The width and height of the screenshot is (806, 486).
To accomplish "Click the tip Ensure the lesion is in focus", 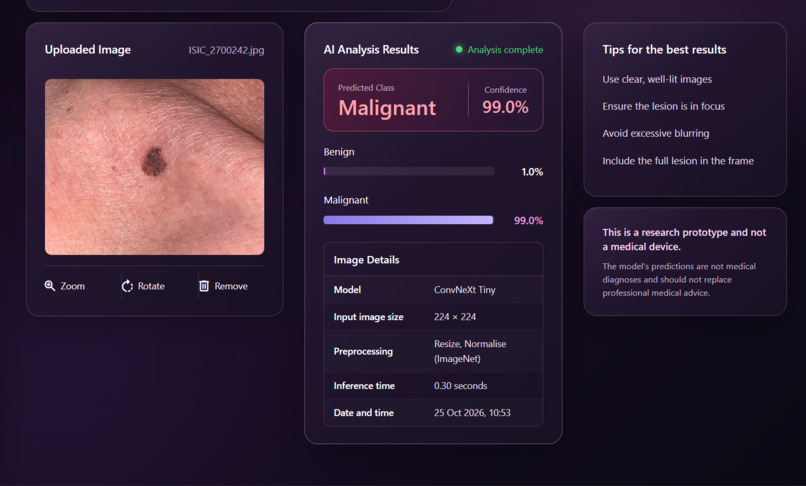I will pyautogui.click(x=664, y=106).
